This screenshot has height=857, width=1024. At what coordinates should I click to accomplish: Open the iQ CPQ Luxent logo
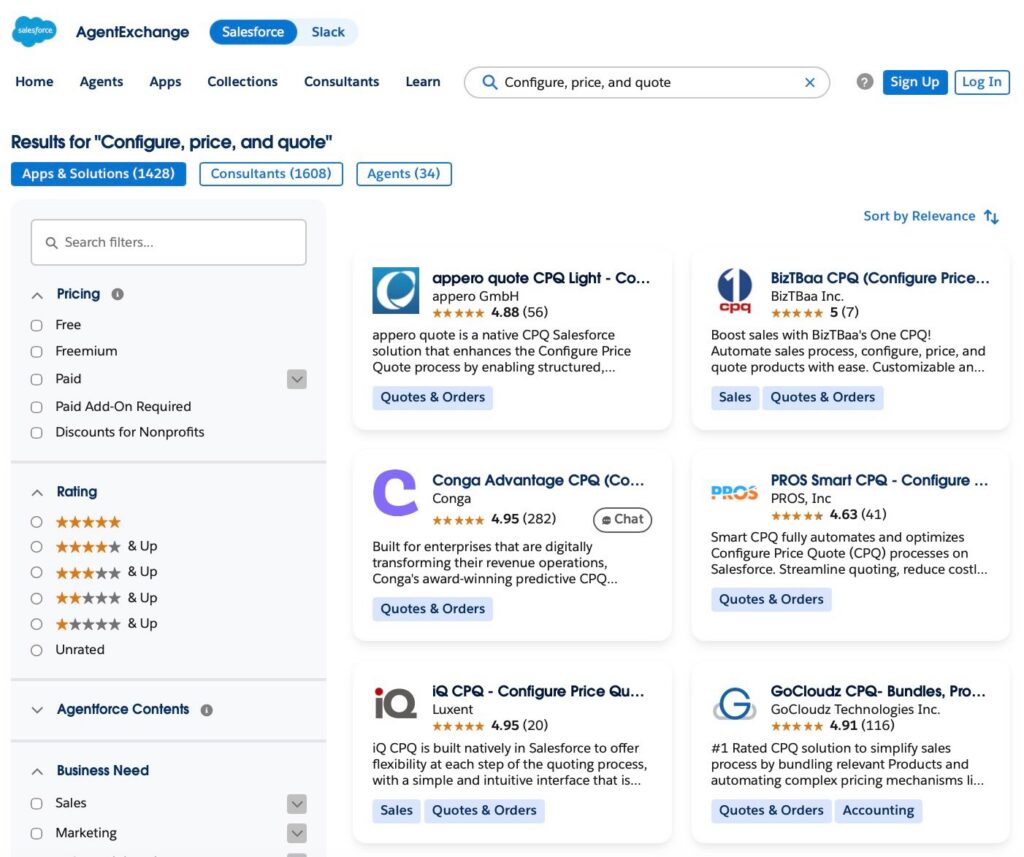pos(396,703)
